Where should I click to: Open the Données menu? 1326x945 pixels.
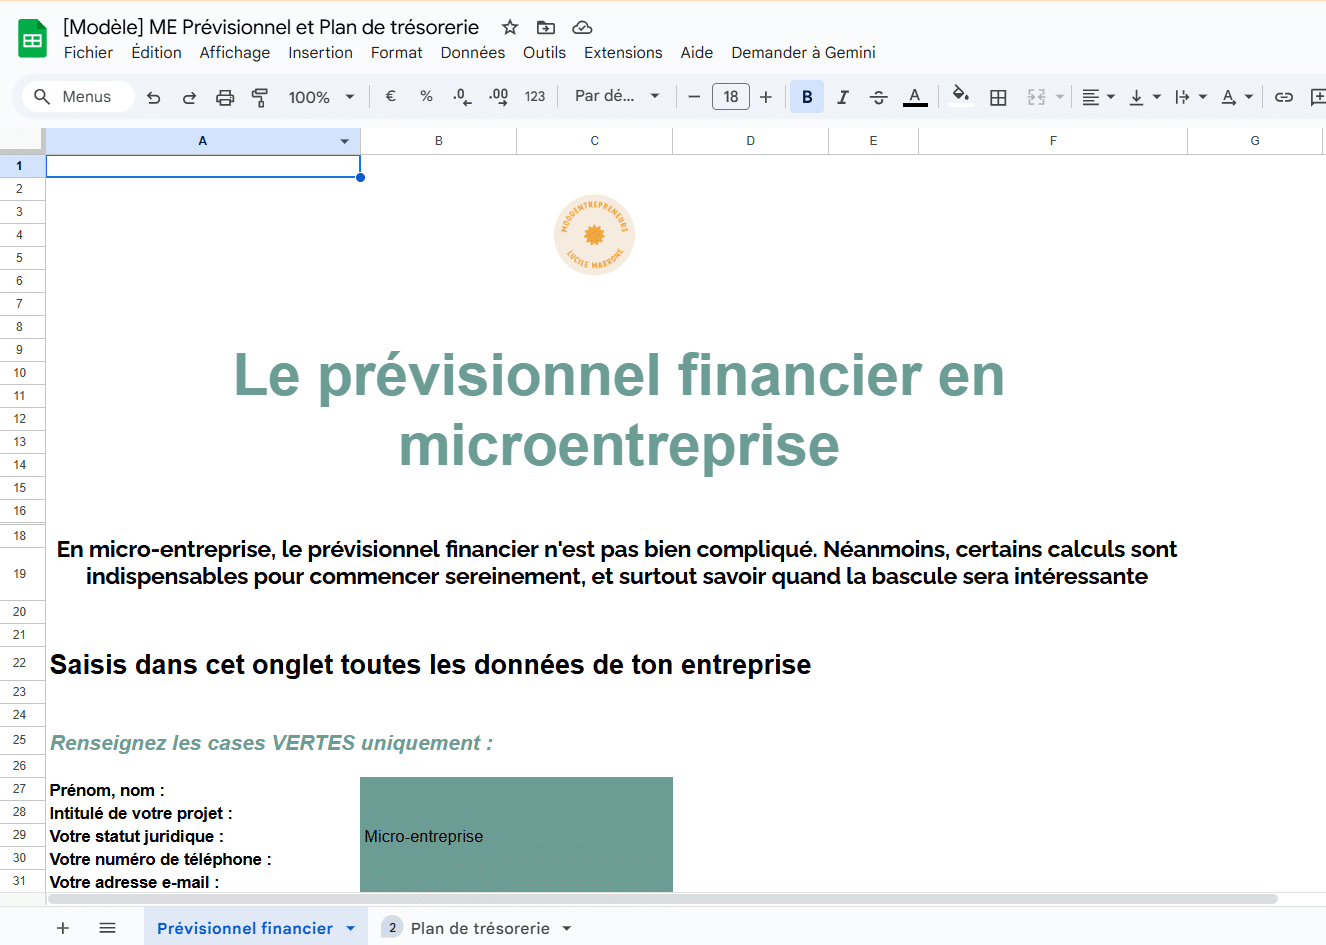(472, 53)
